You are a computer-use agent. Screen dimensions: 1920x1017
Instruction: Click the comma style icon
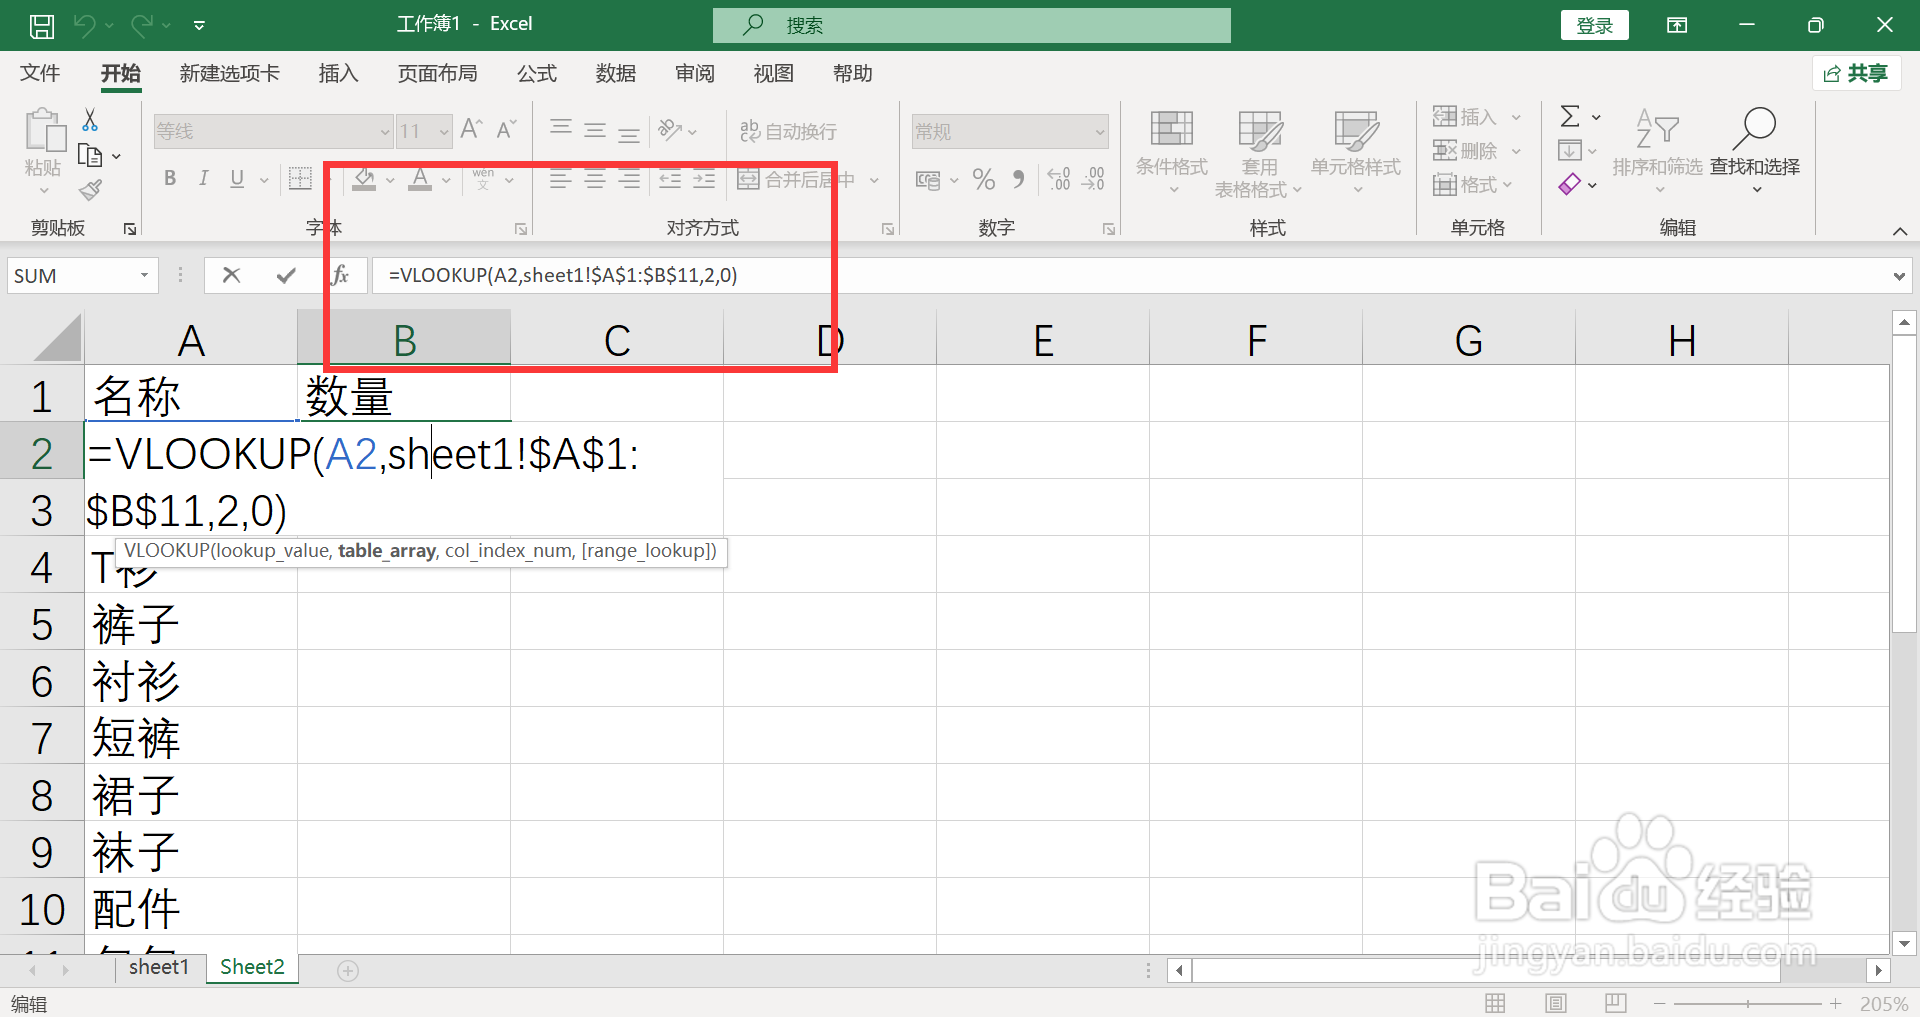click(1018, 179)
